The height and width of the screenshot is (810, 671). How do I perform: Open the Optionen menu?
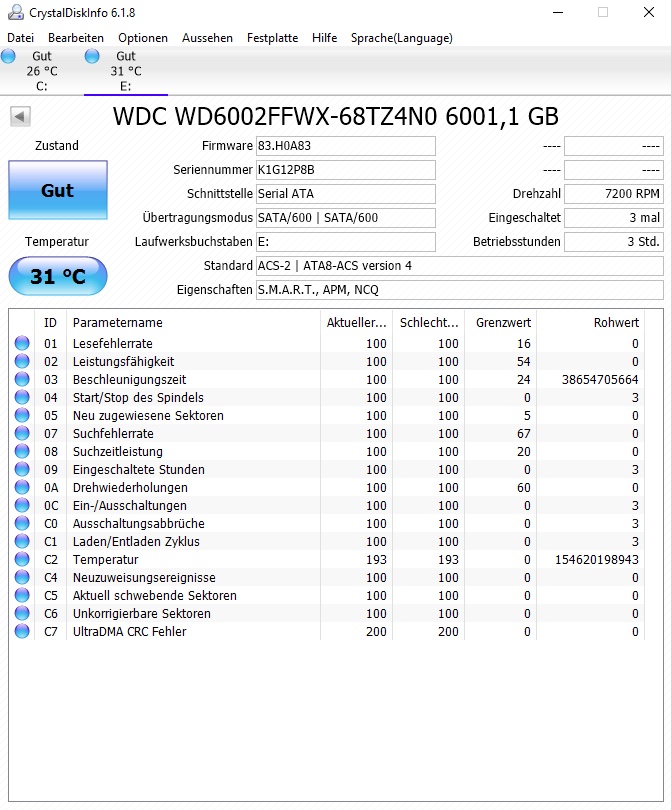click(x=143, y=38)
